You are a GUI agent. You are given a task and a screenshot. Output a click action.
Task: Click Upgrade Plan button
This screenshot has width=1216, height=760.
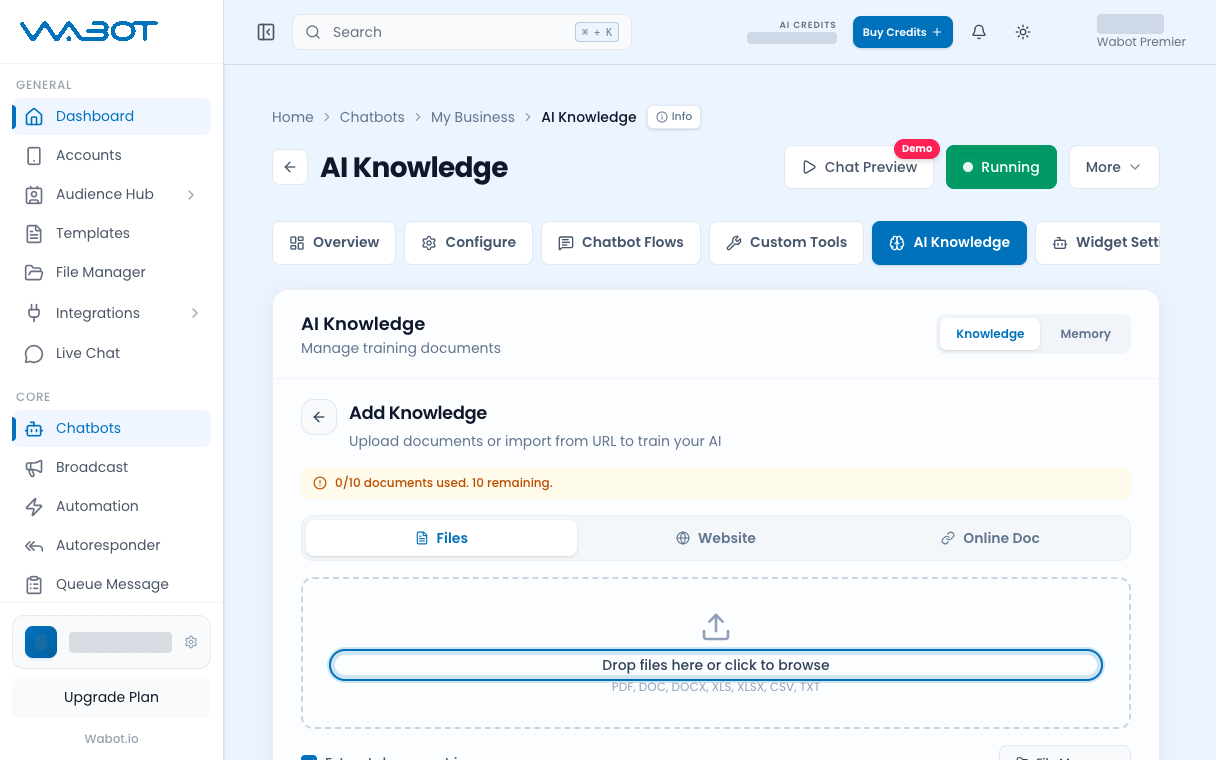111,697
